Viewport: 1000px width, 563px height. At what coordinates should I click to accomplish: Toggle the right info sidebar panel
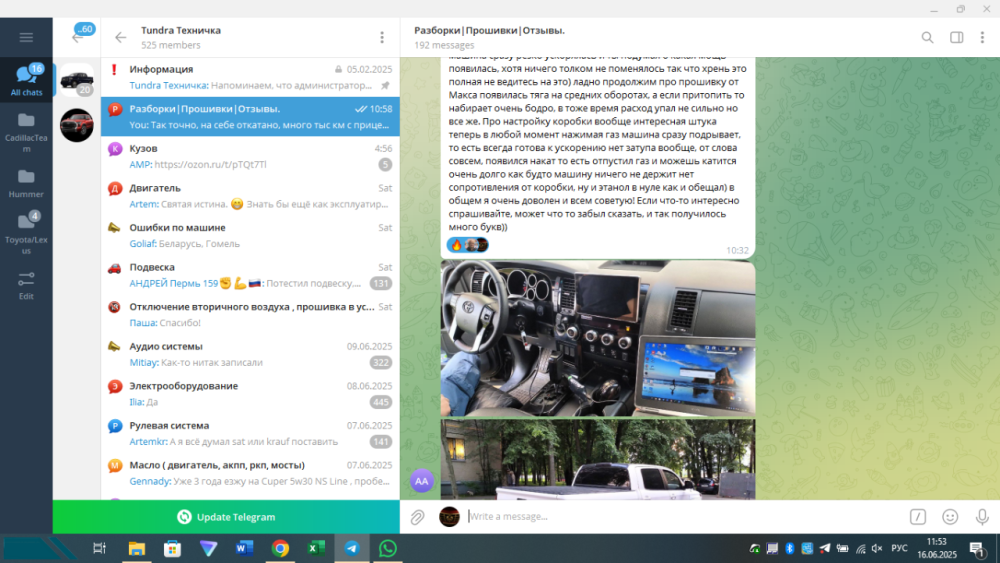point(956,38)
